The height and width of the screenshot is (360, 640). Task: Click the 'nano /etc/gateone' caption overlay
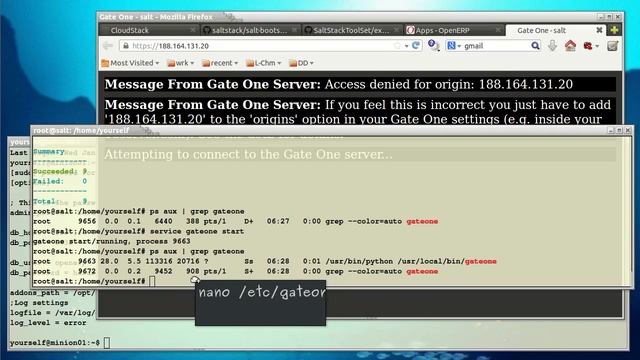click(260, 302)
